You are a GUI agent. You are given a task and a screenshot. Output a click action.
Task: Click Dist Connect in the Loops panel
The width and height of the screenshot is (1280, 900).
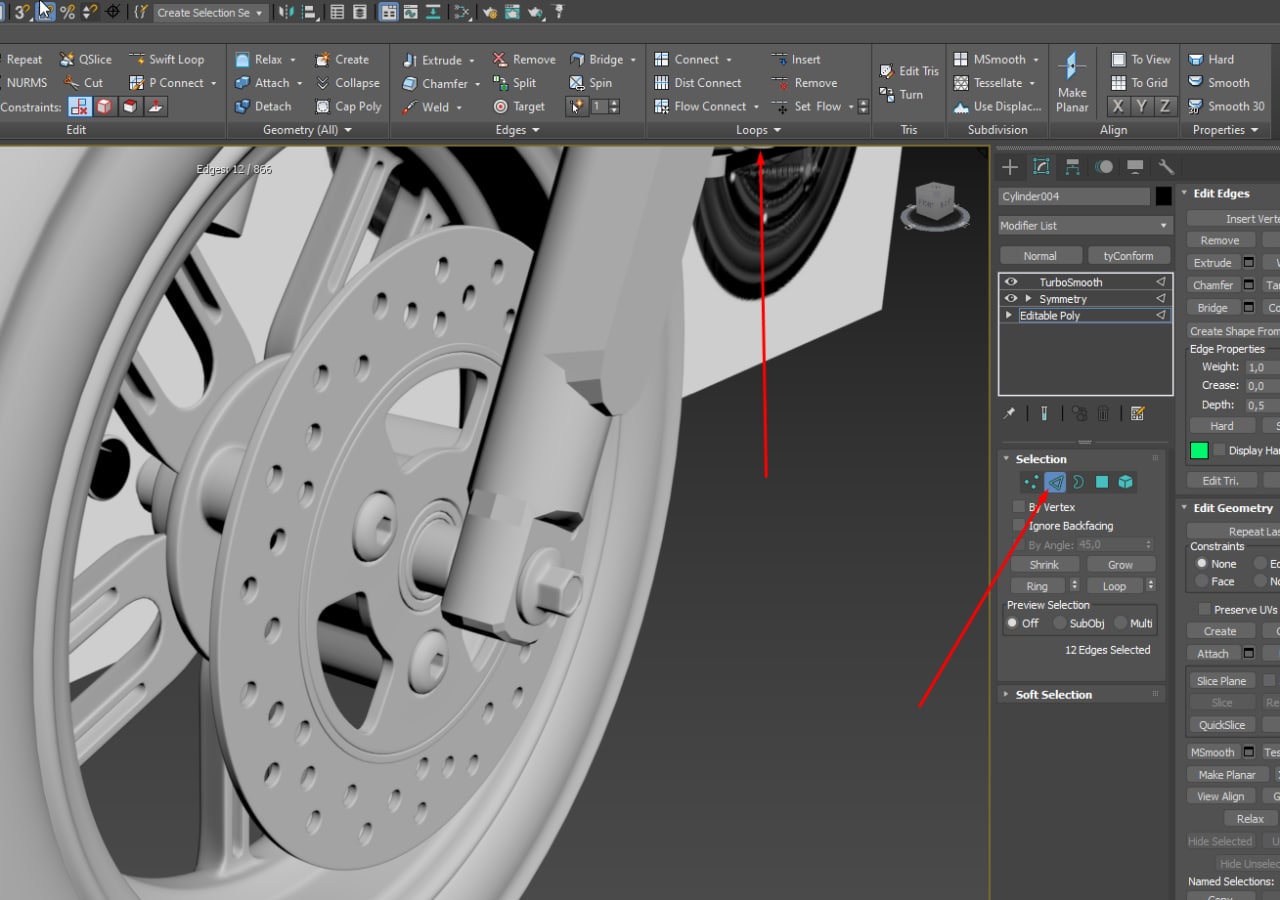coord(698,83)
